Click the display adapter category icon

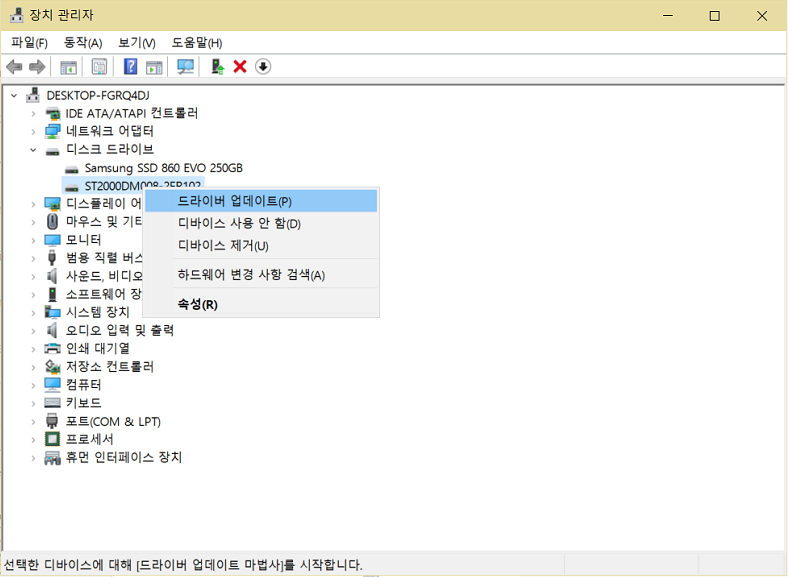(x=53, y=204)
